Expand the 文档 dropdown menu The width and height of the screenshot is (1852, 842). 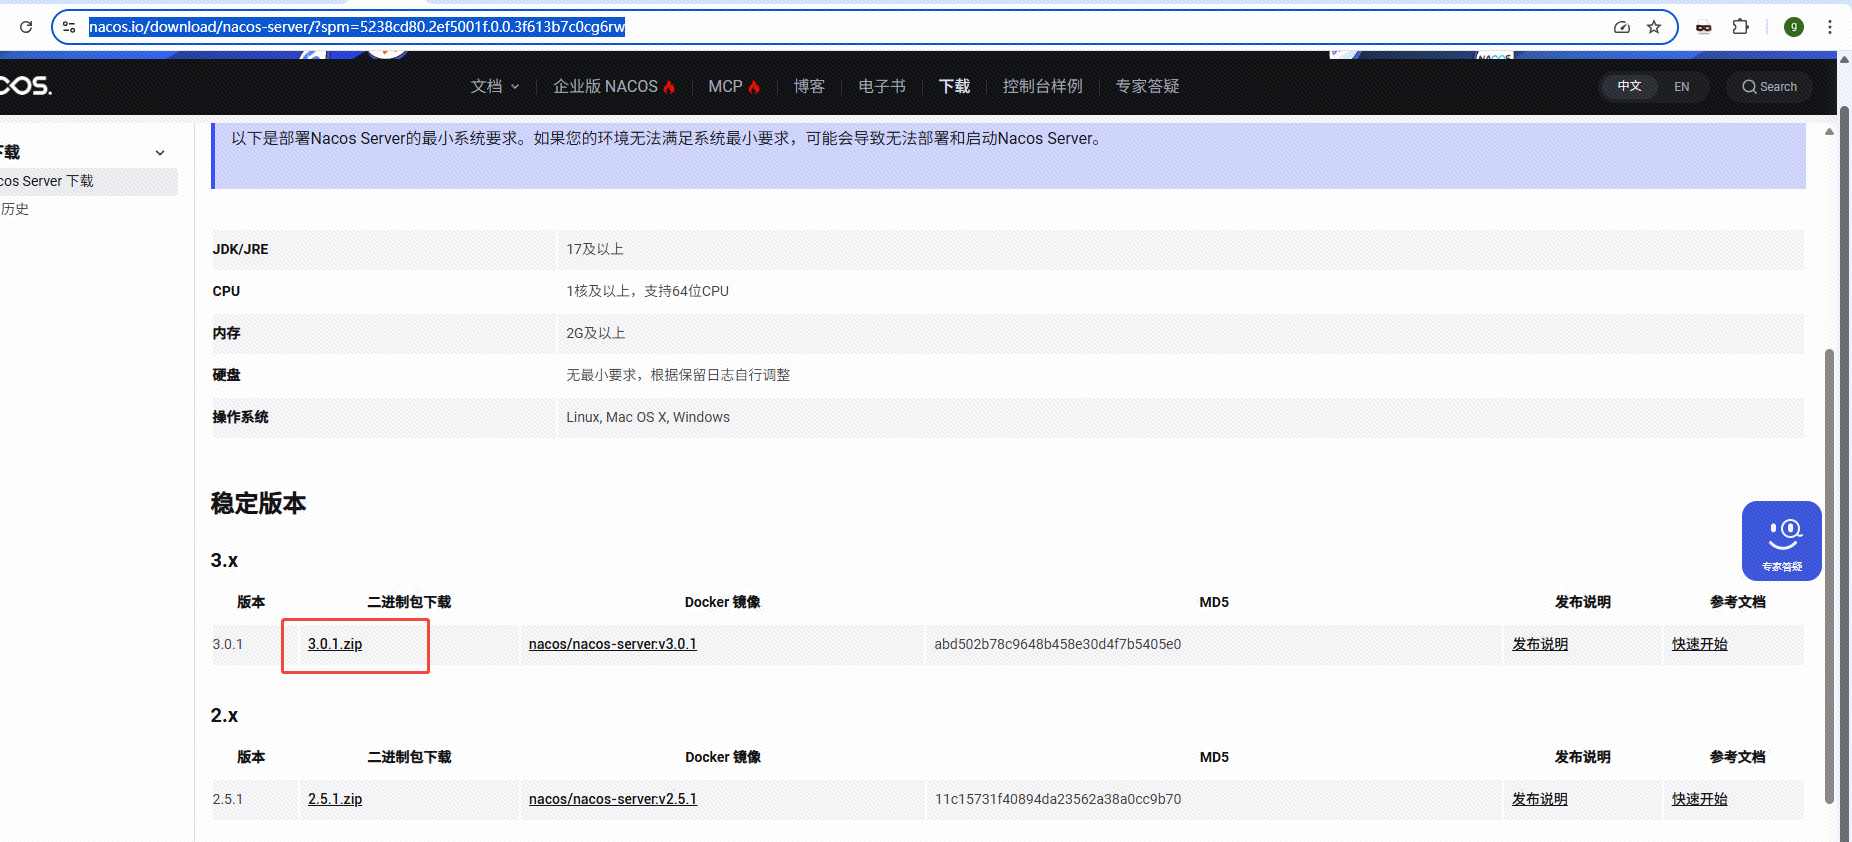pyautogui.click(x=495, y=87)
